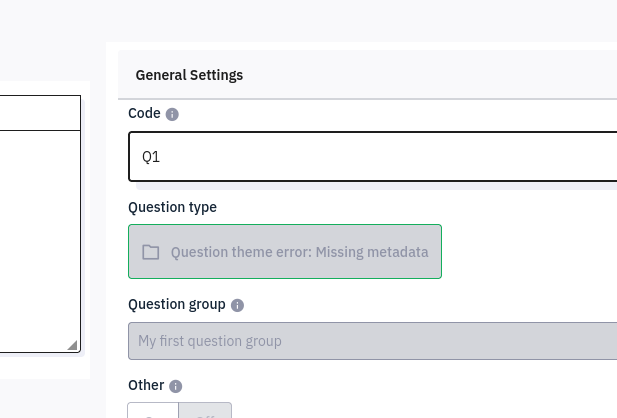The image size is (617, 418).
Task: Click the top header row of the left box
Action: click(x=38, y=112)
